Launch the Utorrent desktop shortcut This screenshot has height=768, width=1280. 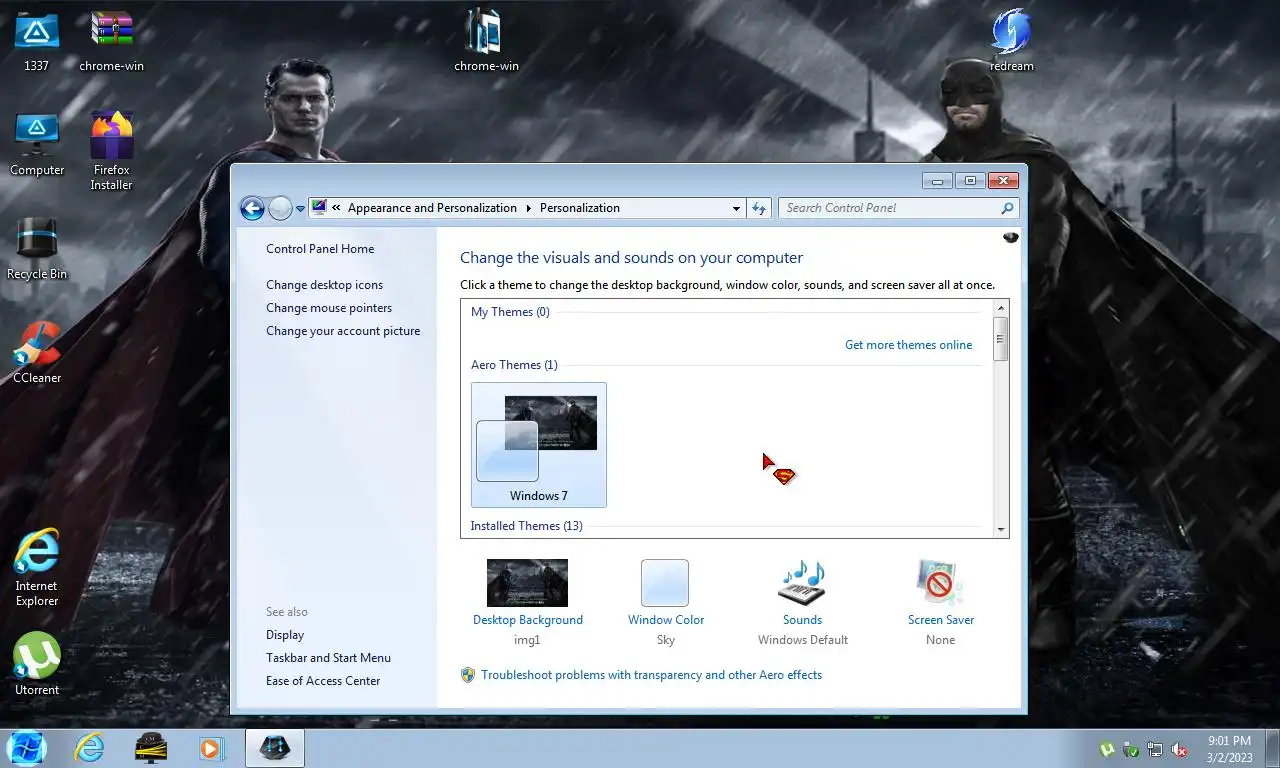(37, 663)
